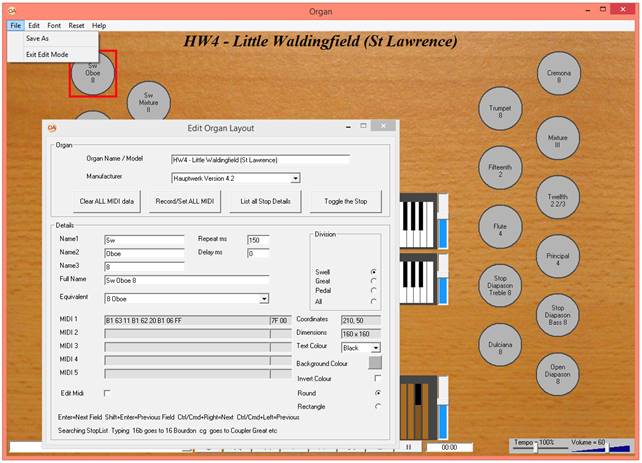Viewport: 642px width, 463px height.
Task: Click the Sw Oboe 8 stop knob
Action: 93,73
